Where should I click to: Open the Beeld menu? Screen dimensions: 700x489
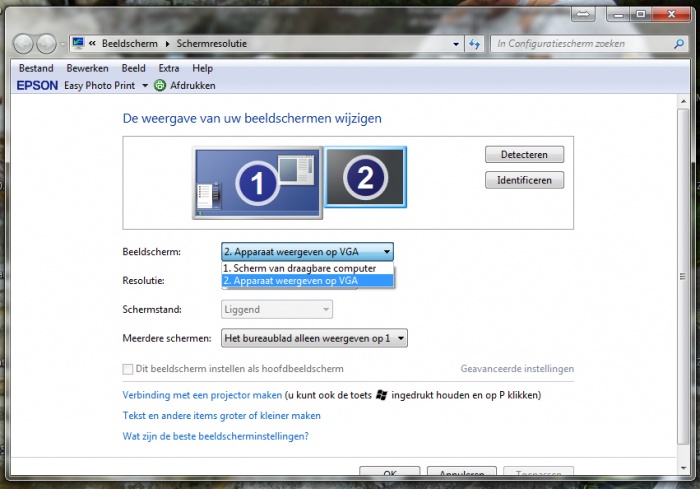[x=133, y=68]
